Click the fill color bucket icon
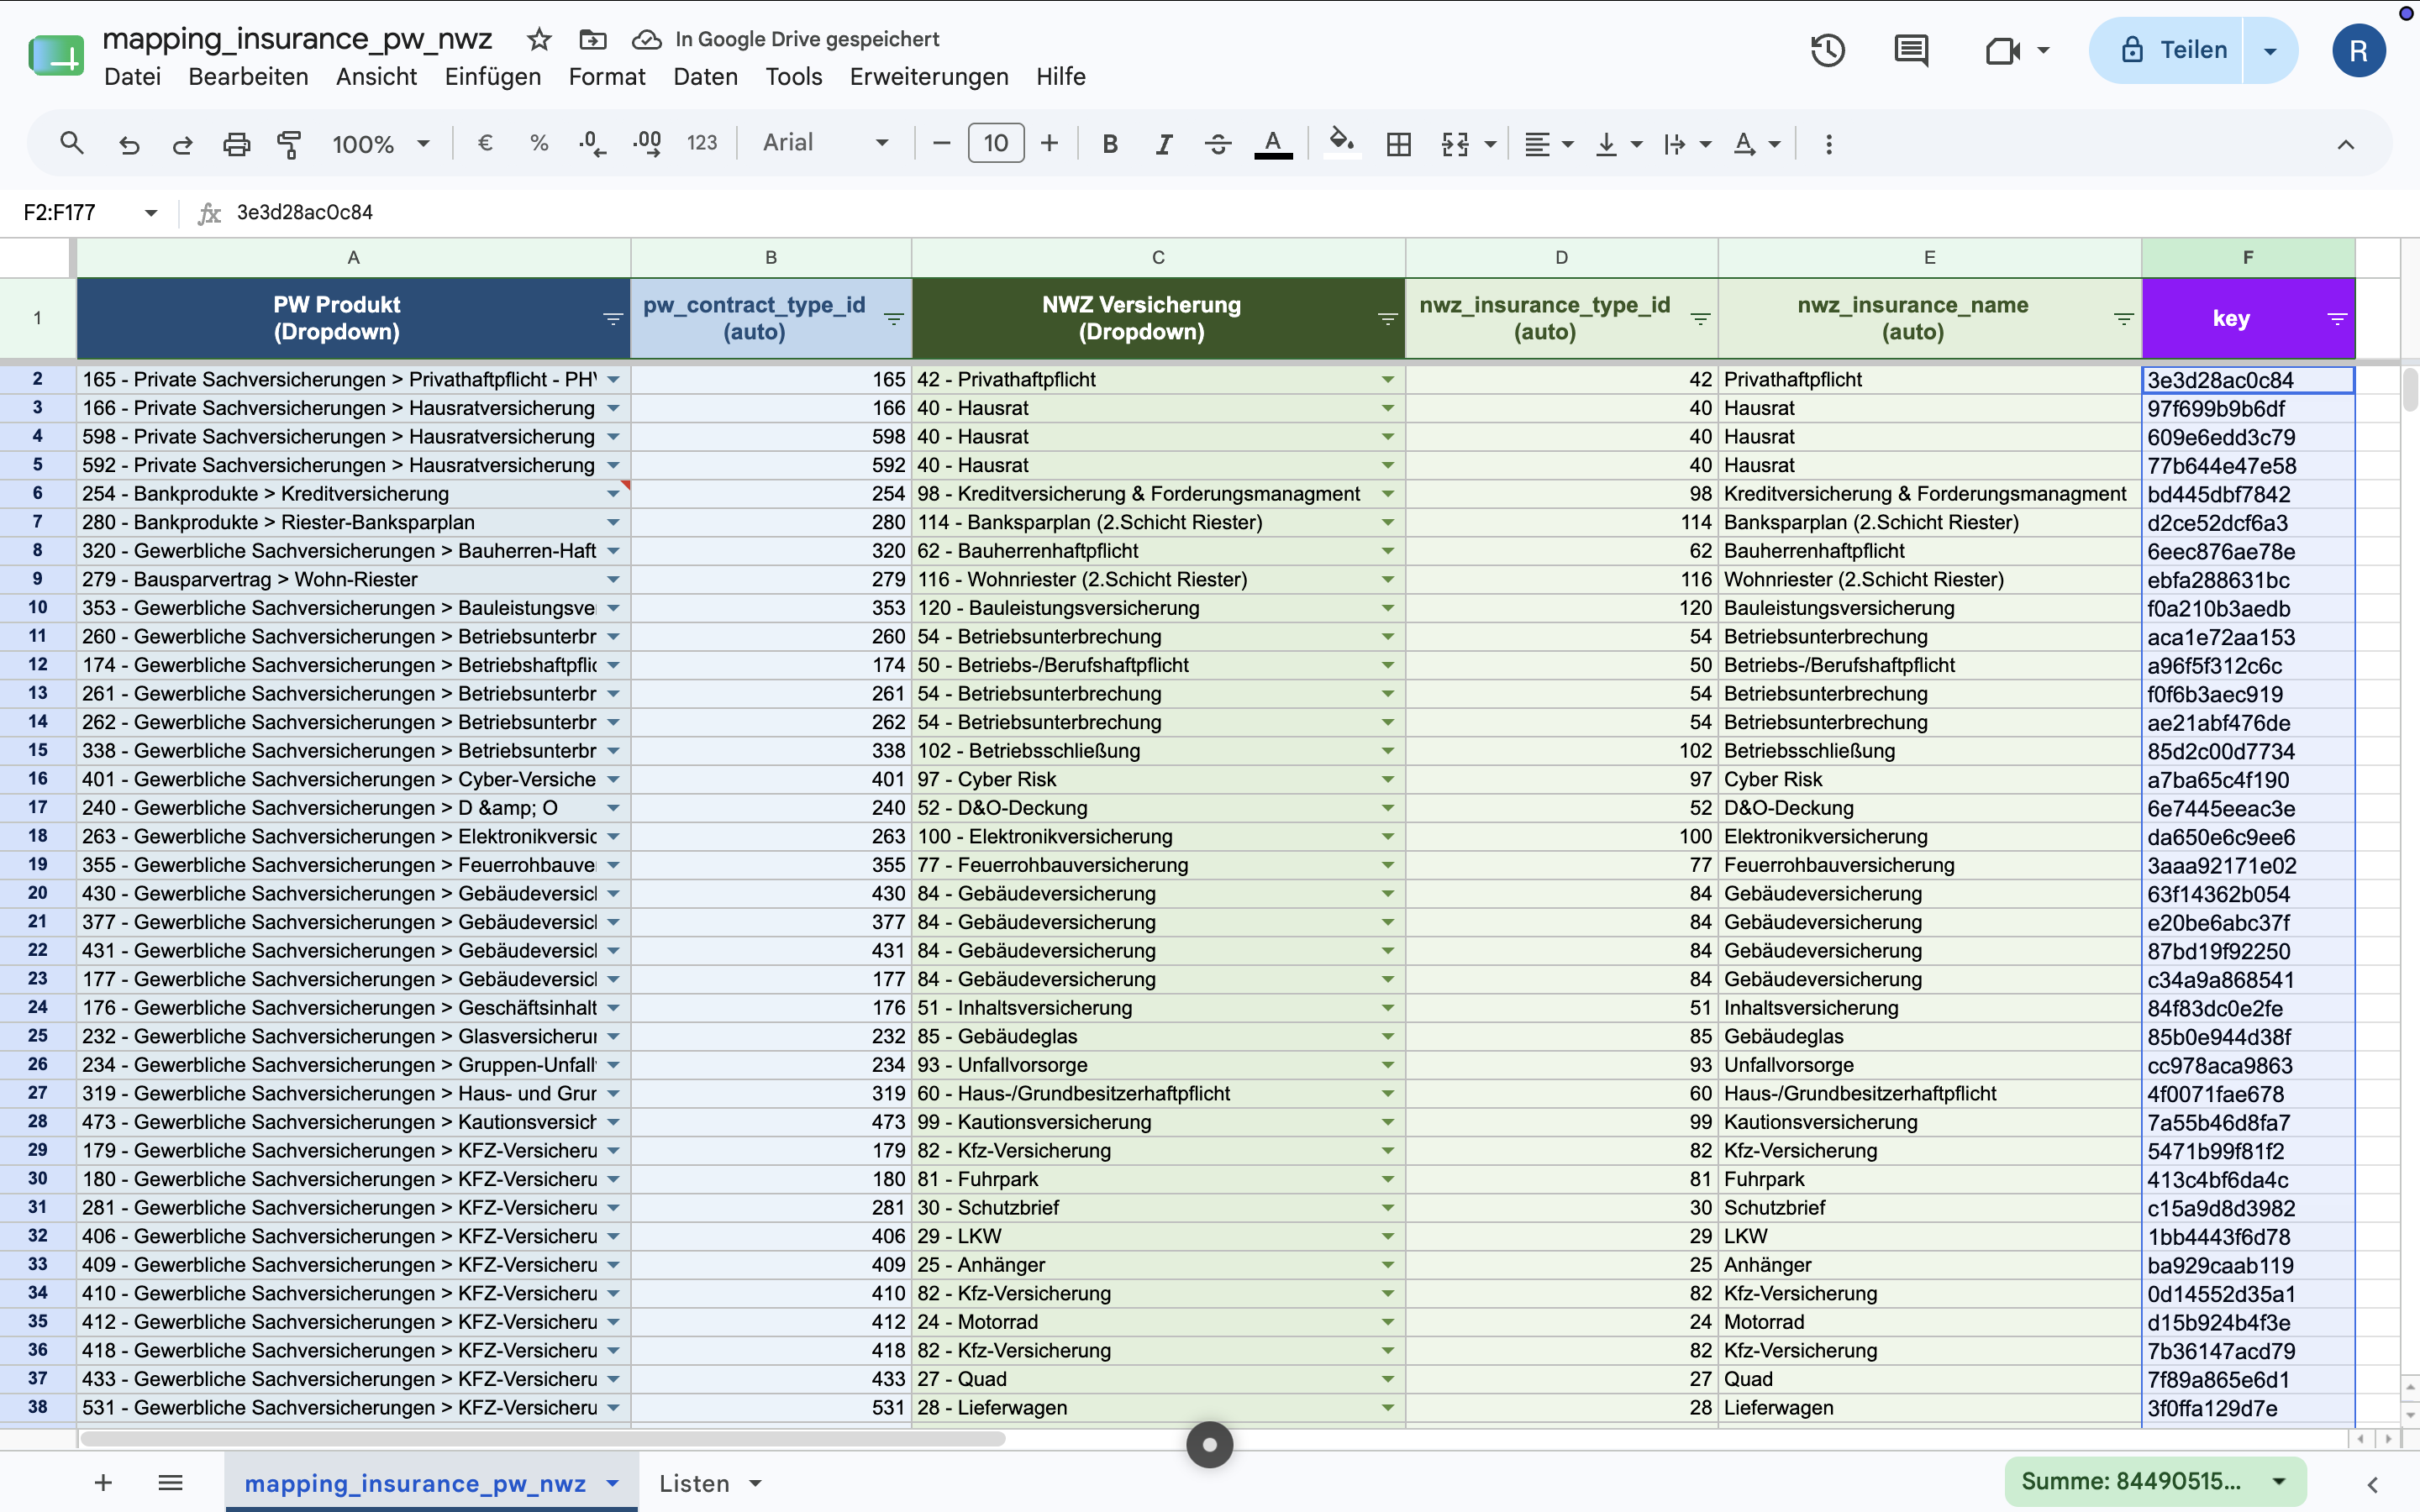Screen dimensions: 2420x1512 1342,143
